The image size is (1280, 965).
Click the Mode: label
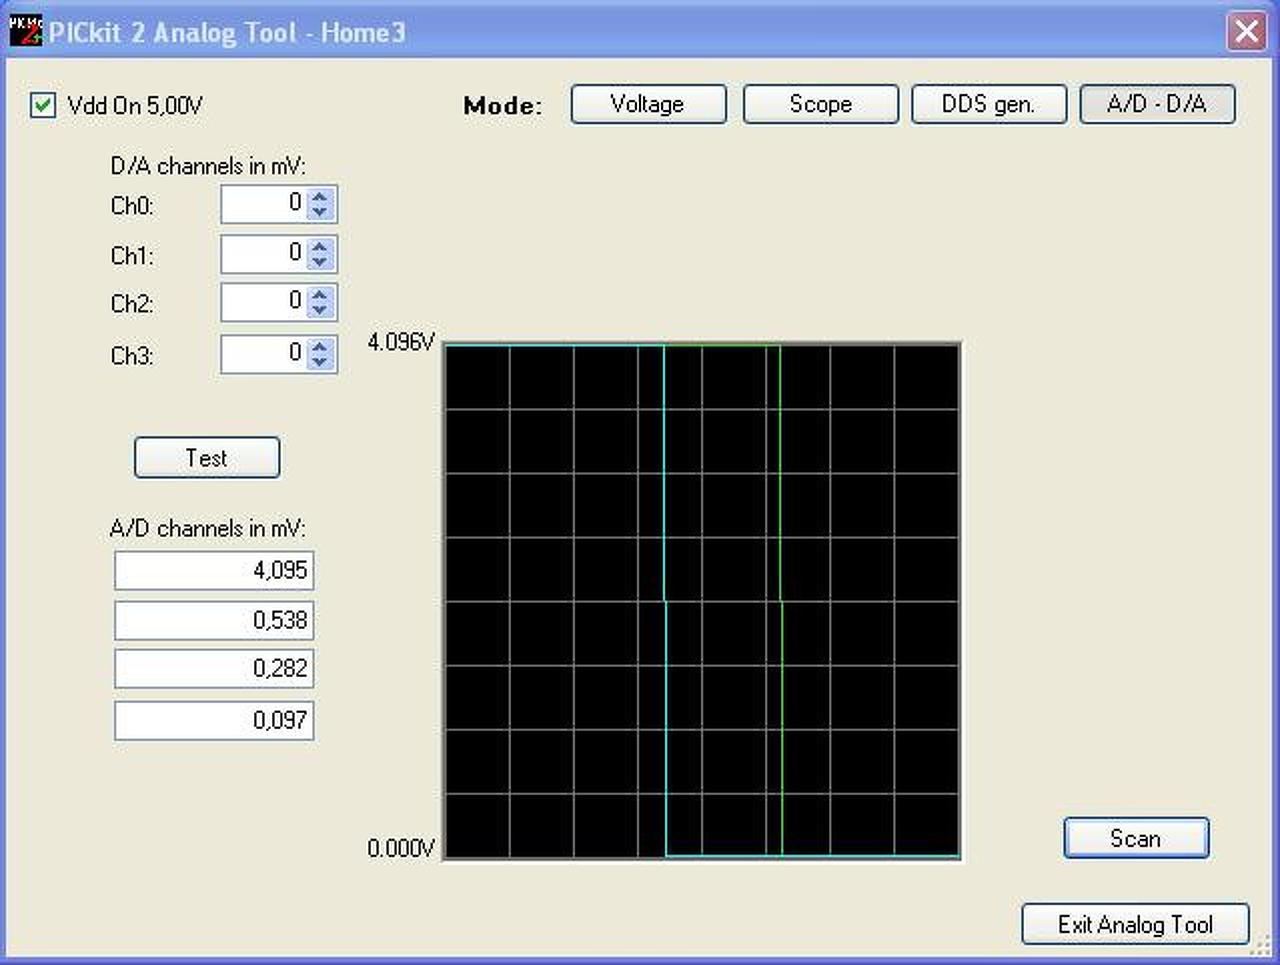point(503,106)
